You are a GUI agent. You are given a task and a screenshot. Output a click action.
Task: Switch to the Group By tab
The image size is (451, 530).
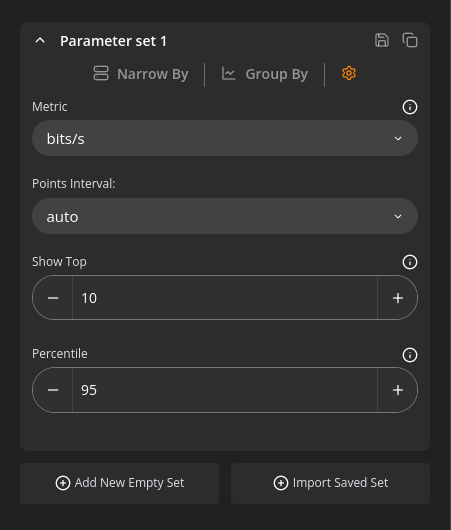click(264, 74)
